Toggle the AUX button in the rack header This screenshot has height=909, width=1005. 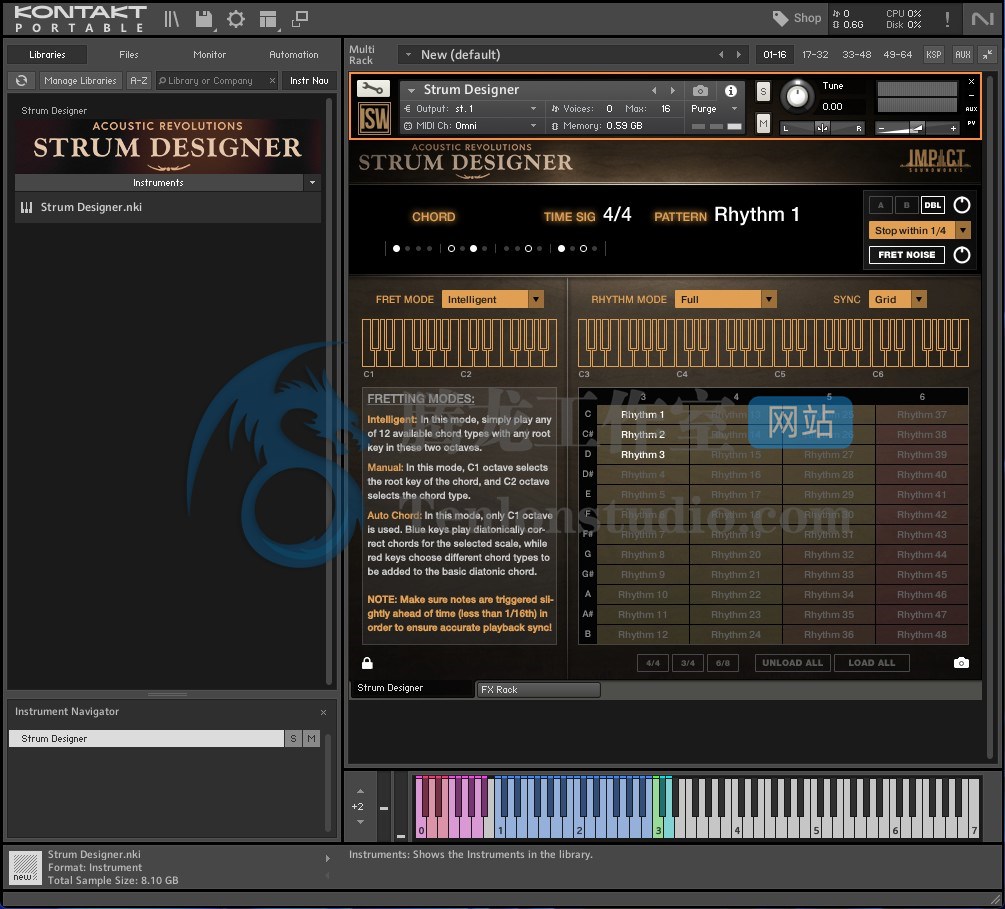coord(962,54)
